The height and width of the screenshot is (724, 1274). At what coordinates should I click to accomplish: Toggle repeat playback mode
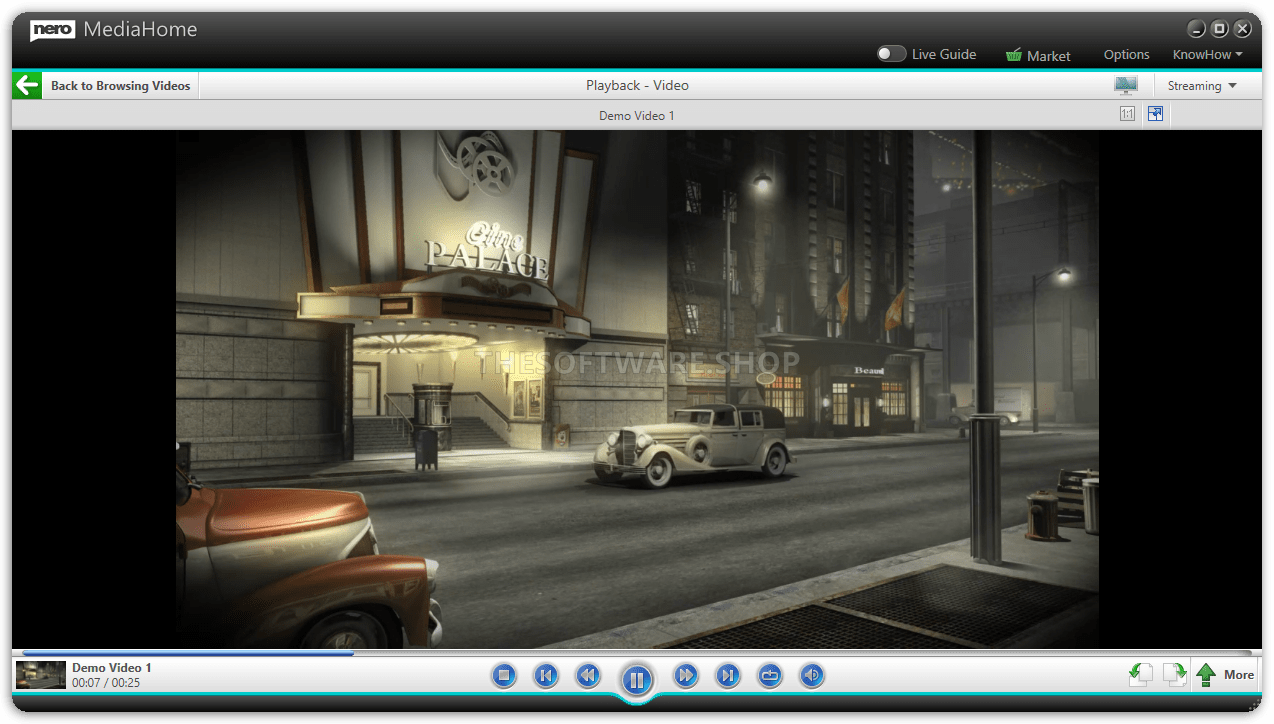click(x=770, y=676)
